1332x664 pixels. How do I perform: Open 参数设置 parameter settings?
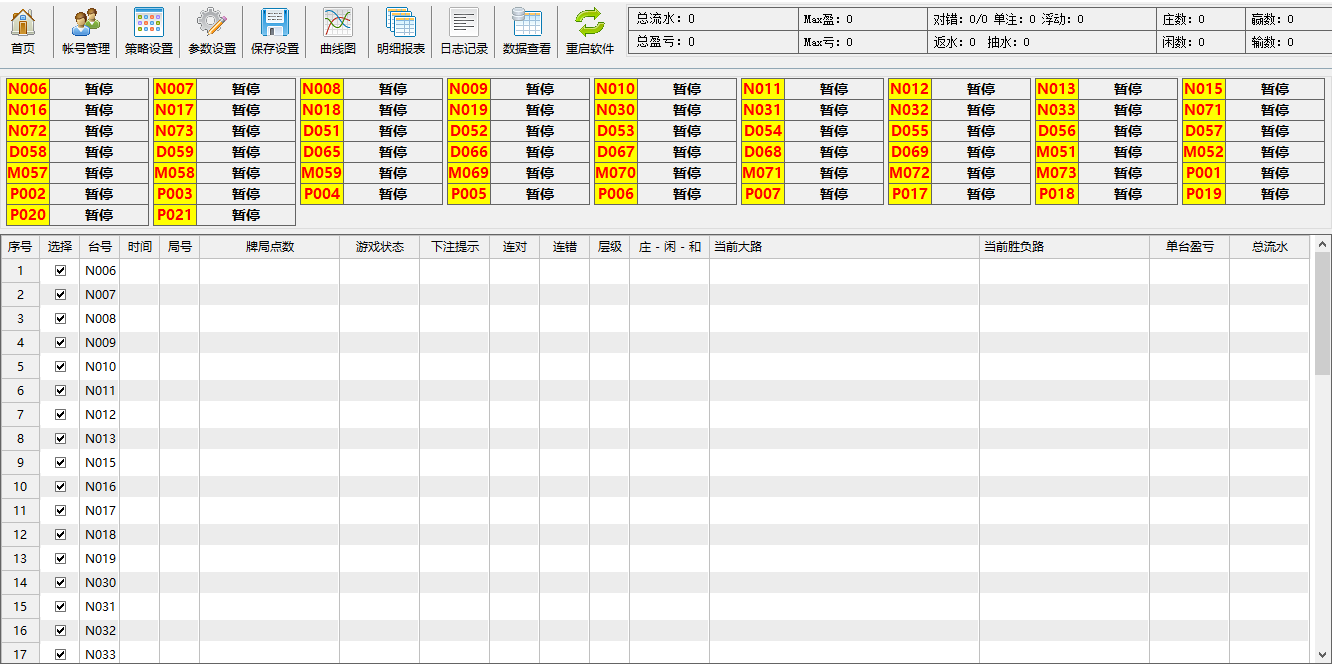click(x=212, y=31)
